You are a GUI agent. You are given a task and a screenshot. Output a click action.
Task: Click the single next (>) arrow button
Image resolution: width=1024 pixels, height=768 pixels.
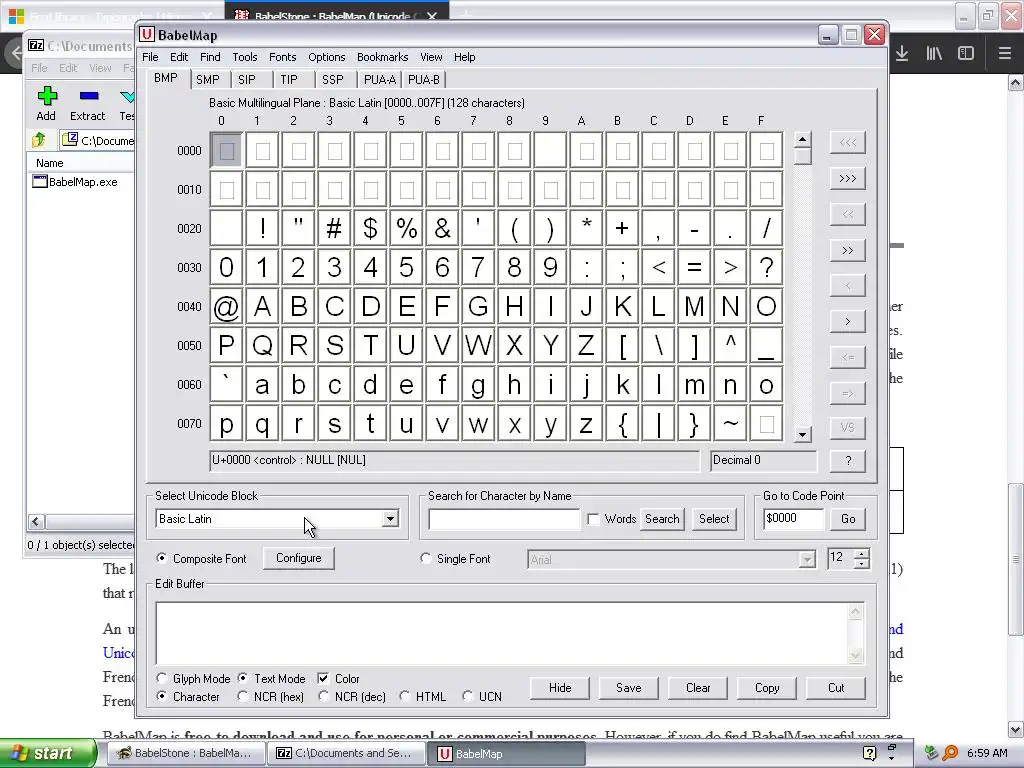click(847, 321)
